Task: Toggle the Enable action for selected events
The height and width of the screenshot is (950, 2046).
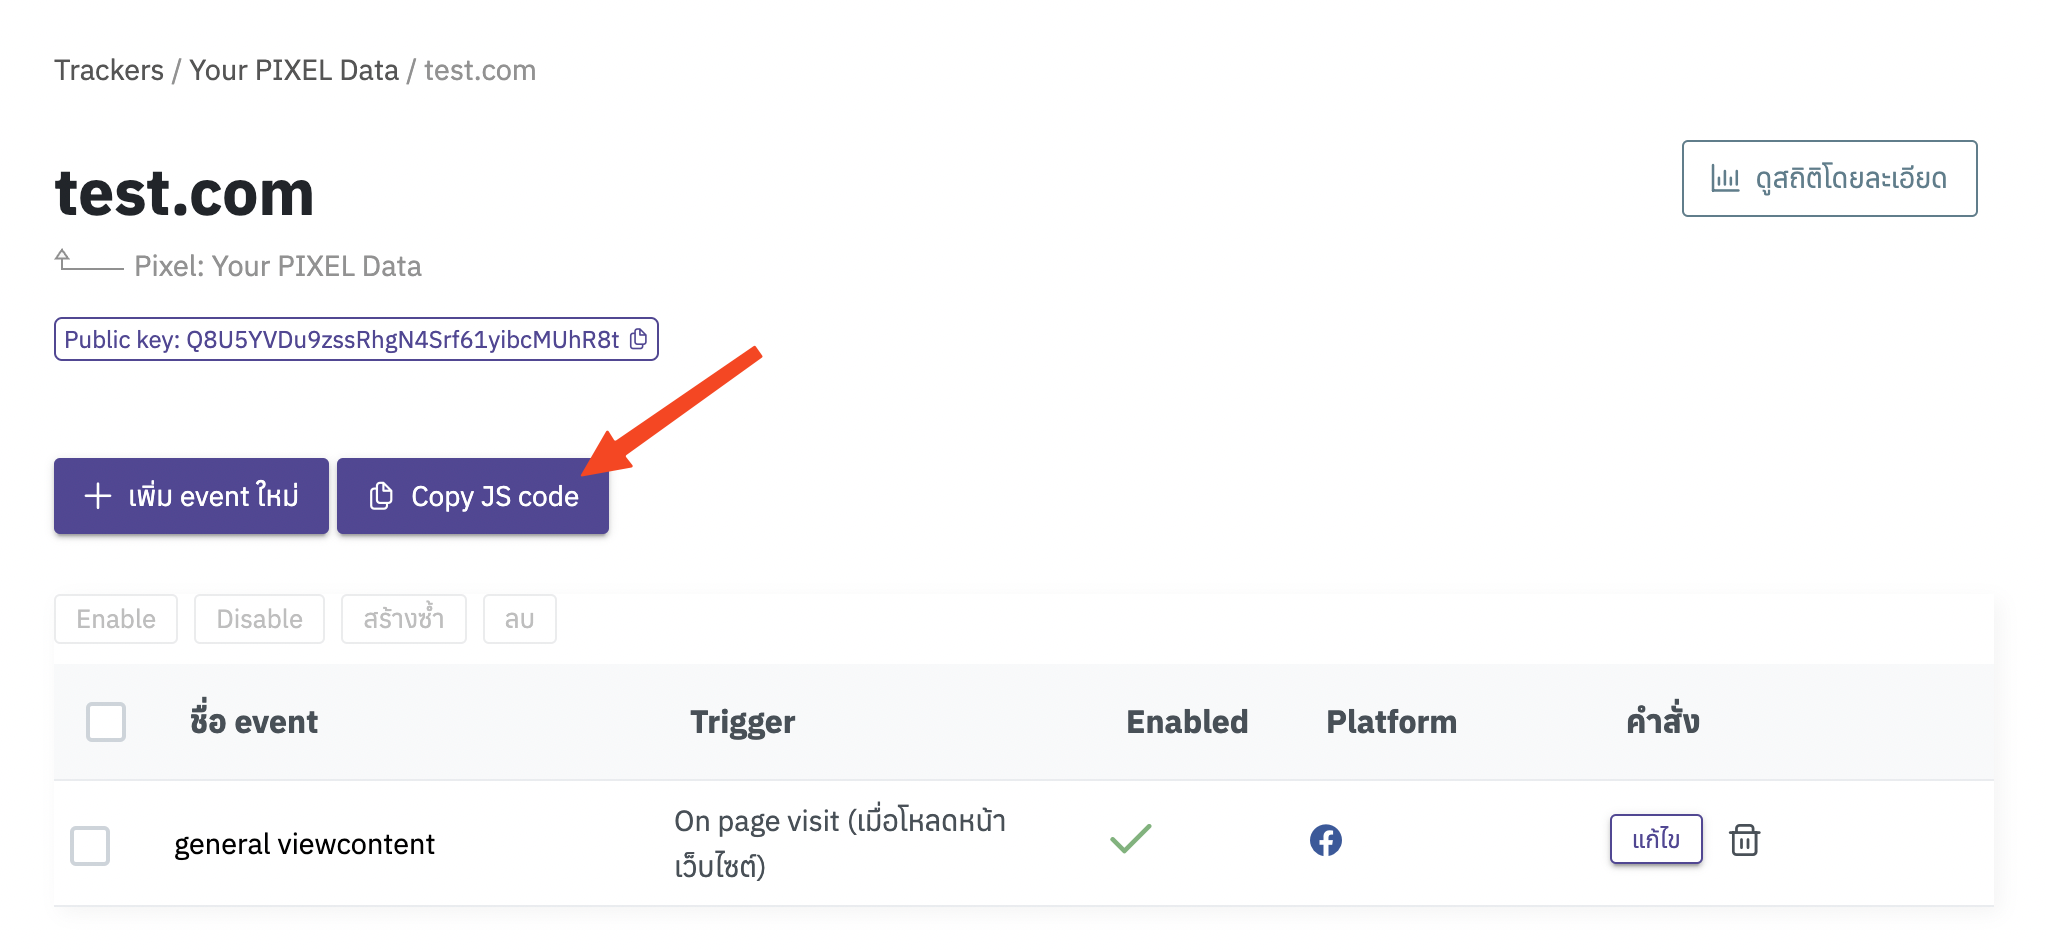Action: coord(115,618)
